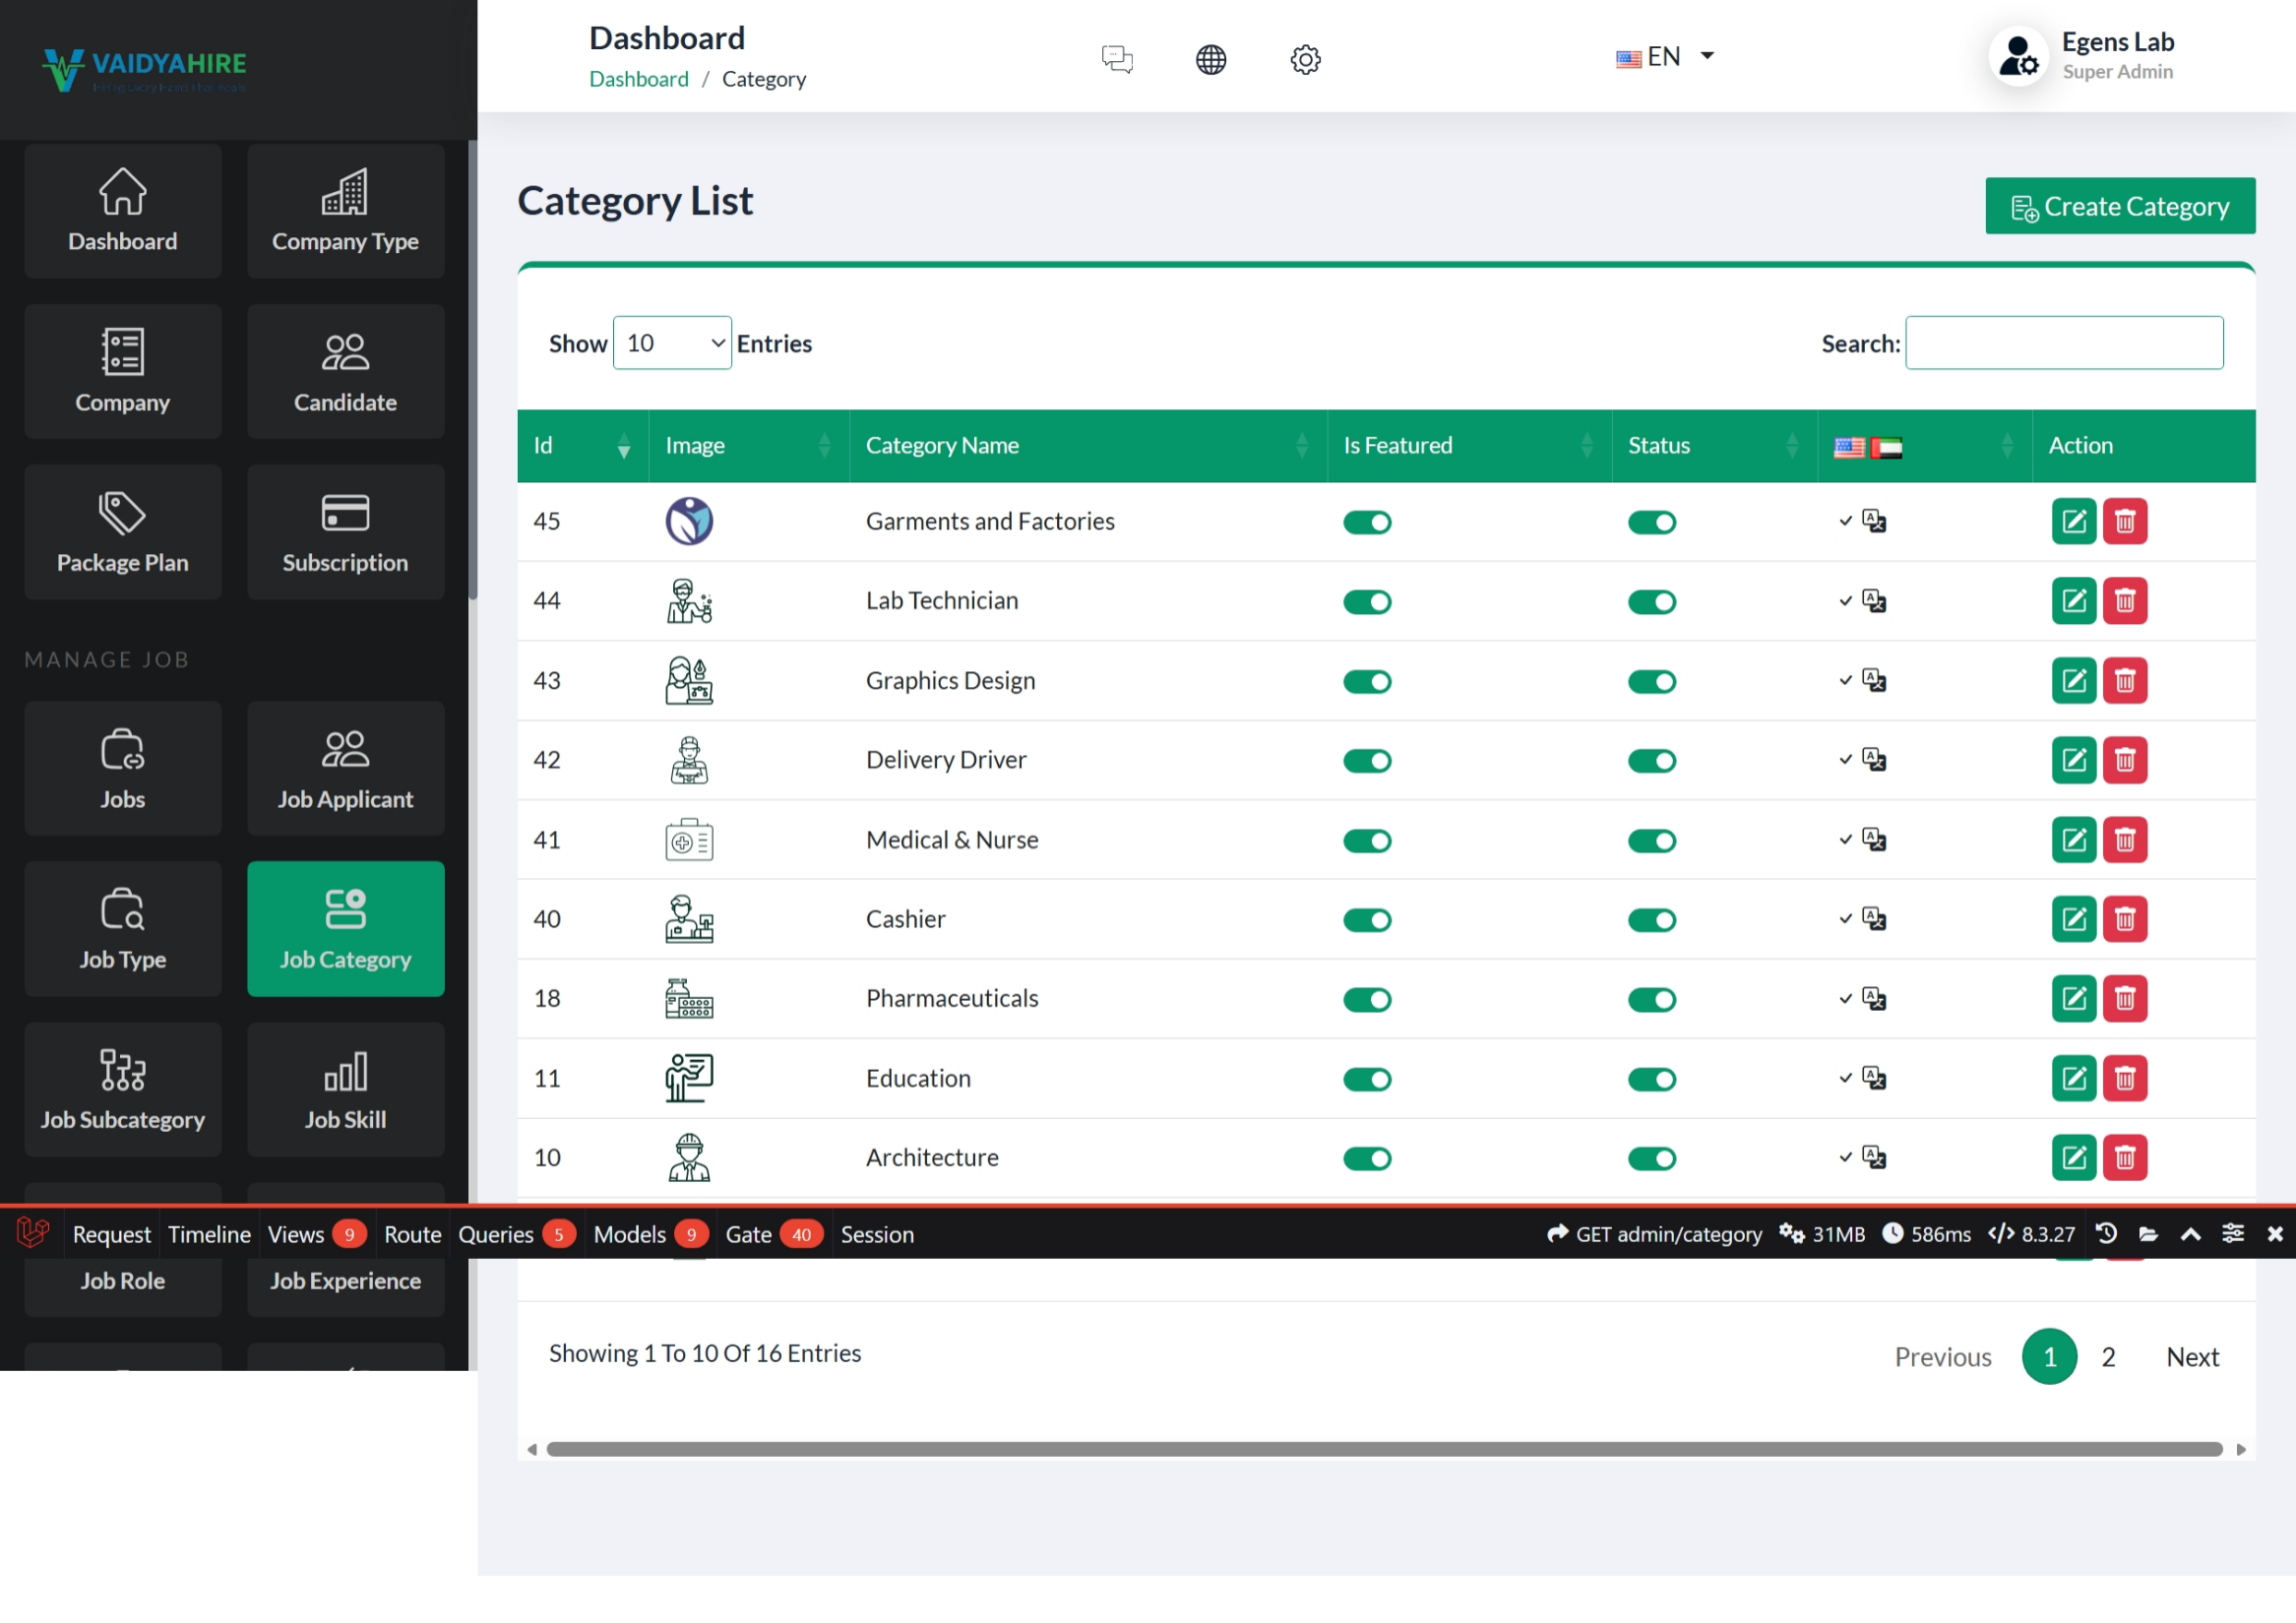
Task: Toggle Status switch for Cashier
Action: point(1651,920)
